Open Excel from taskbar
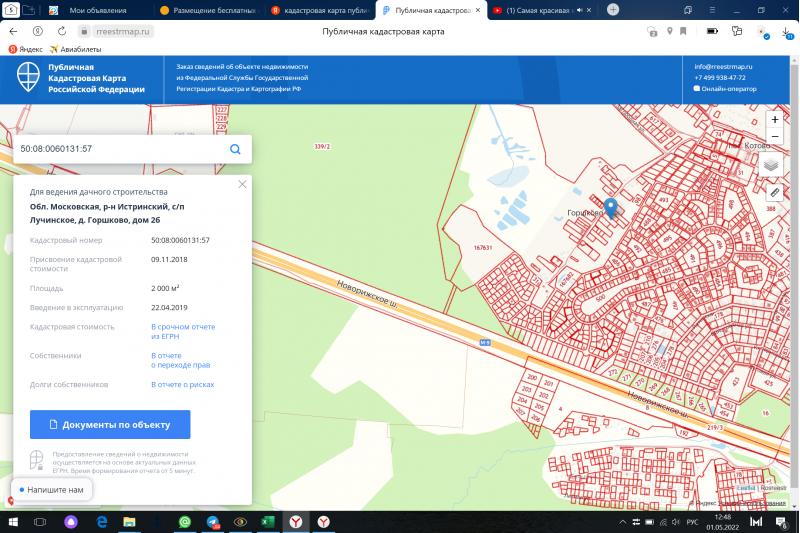 click(x=268, y=522)
